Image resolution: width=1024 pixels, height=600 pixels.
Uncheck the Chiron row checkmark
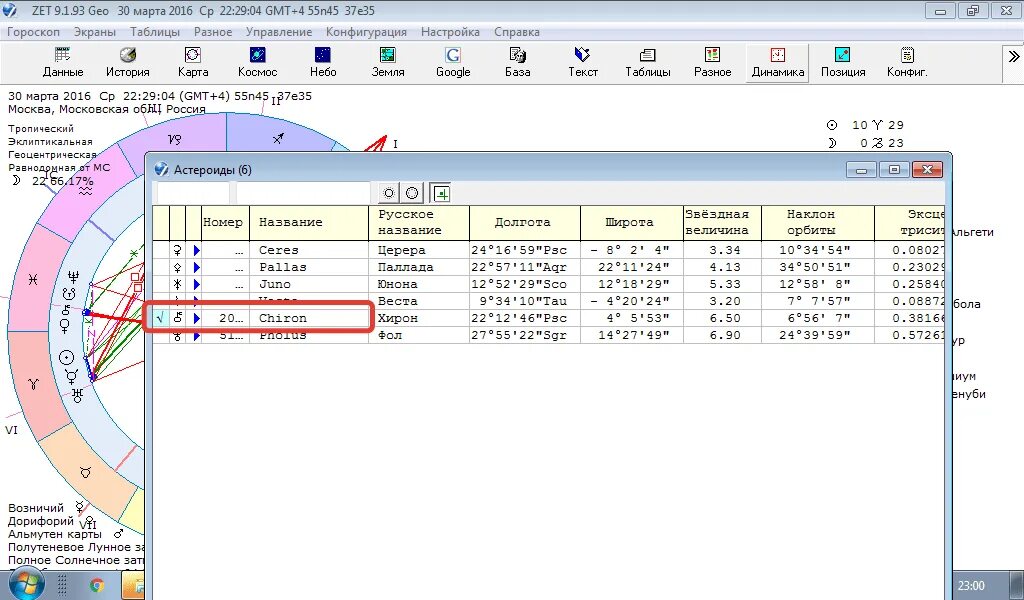[x=161, y=318]
